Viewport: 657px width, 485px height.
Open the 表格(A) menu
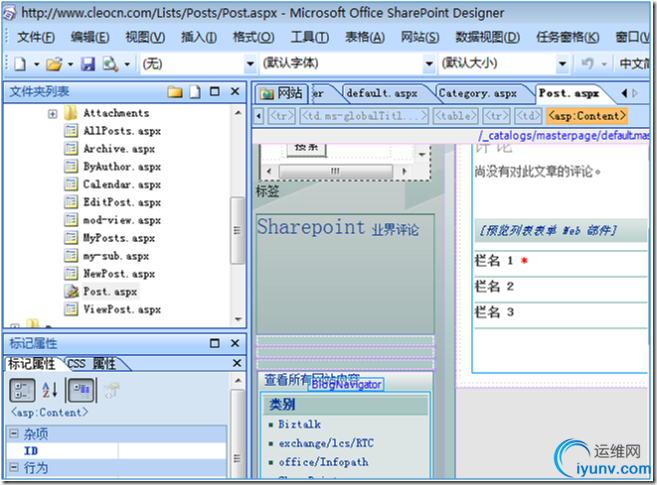pyautogui.click(x=365, y=37)
